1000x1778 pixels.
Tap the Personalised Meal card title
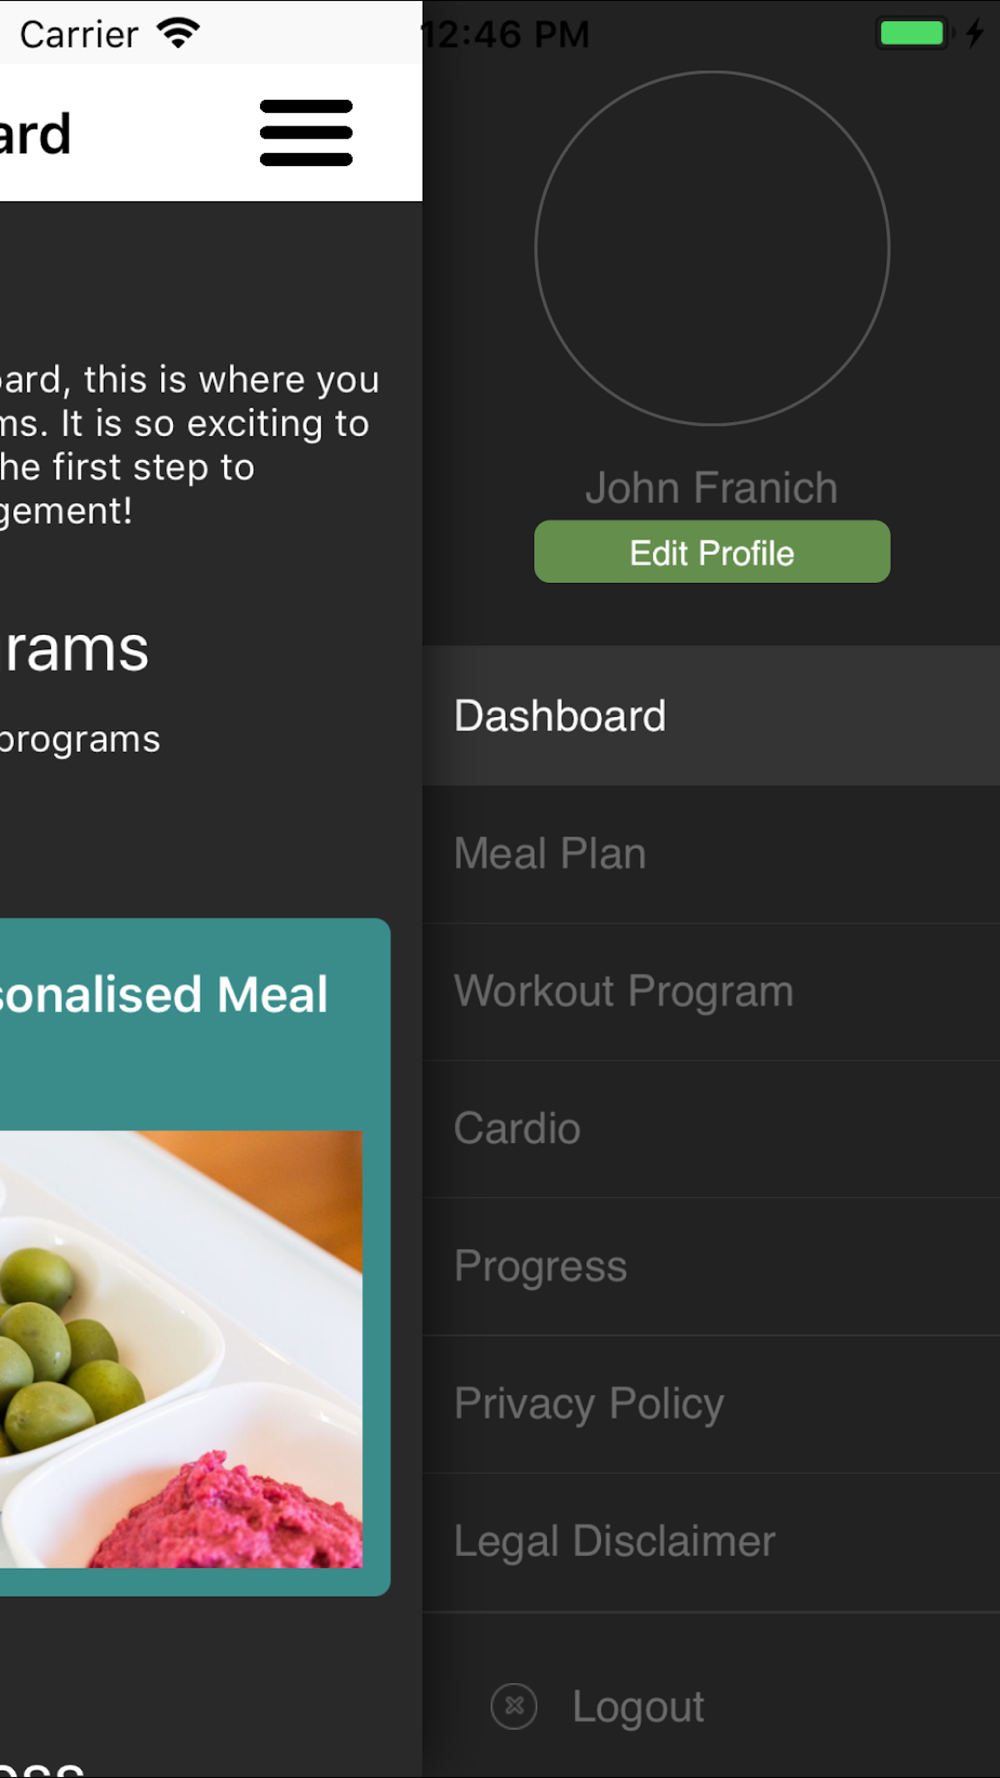[163, 995]
